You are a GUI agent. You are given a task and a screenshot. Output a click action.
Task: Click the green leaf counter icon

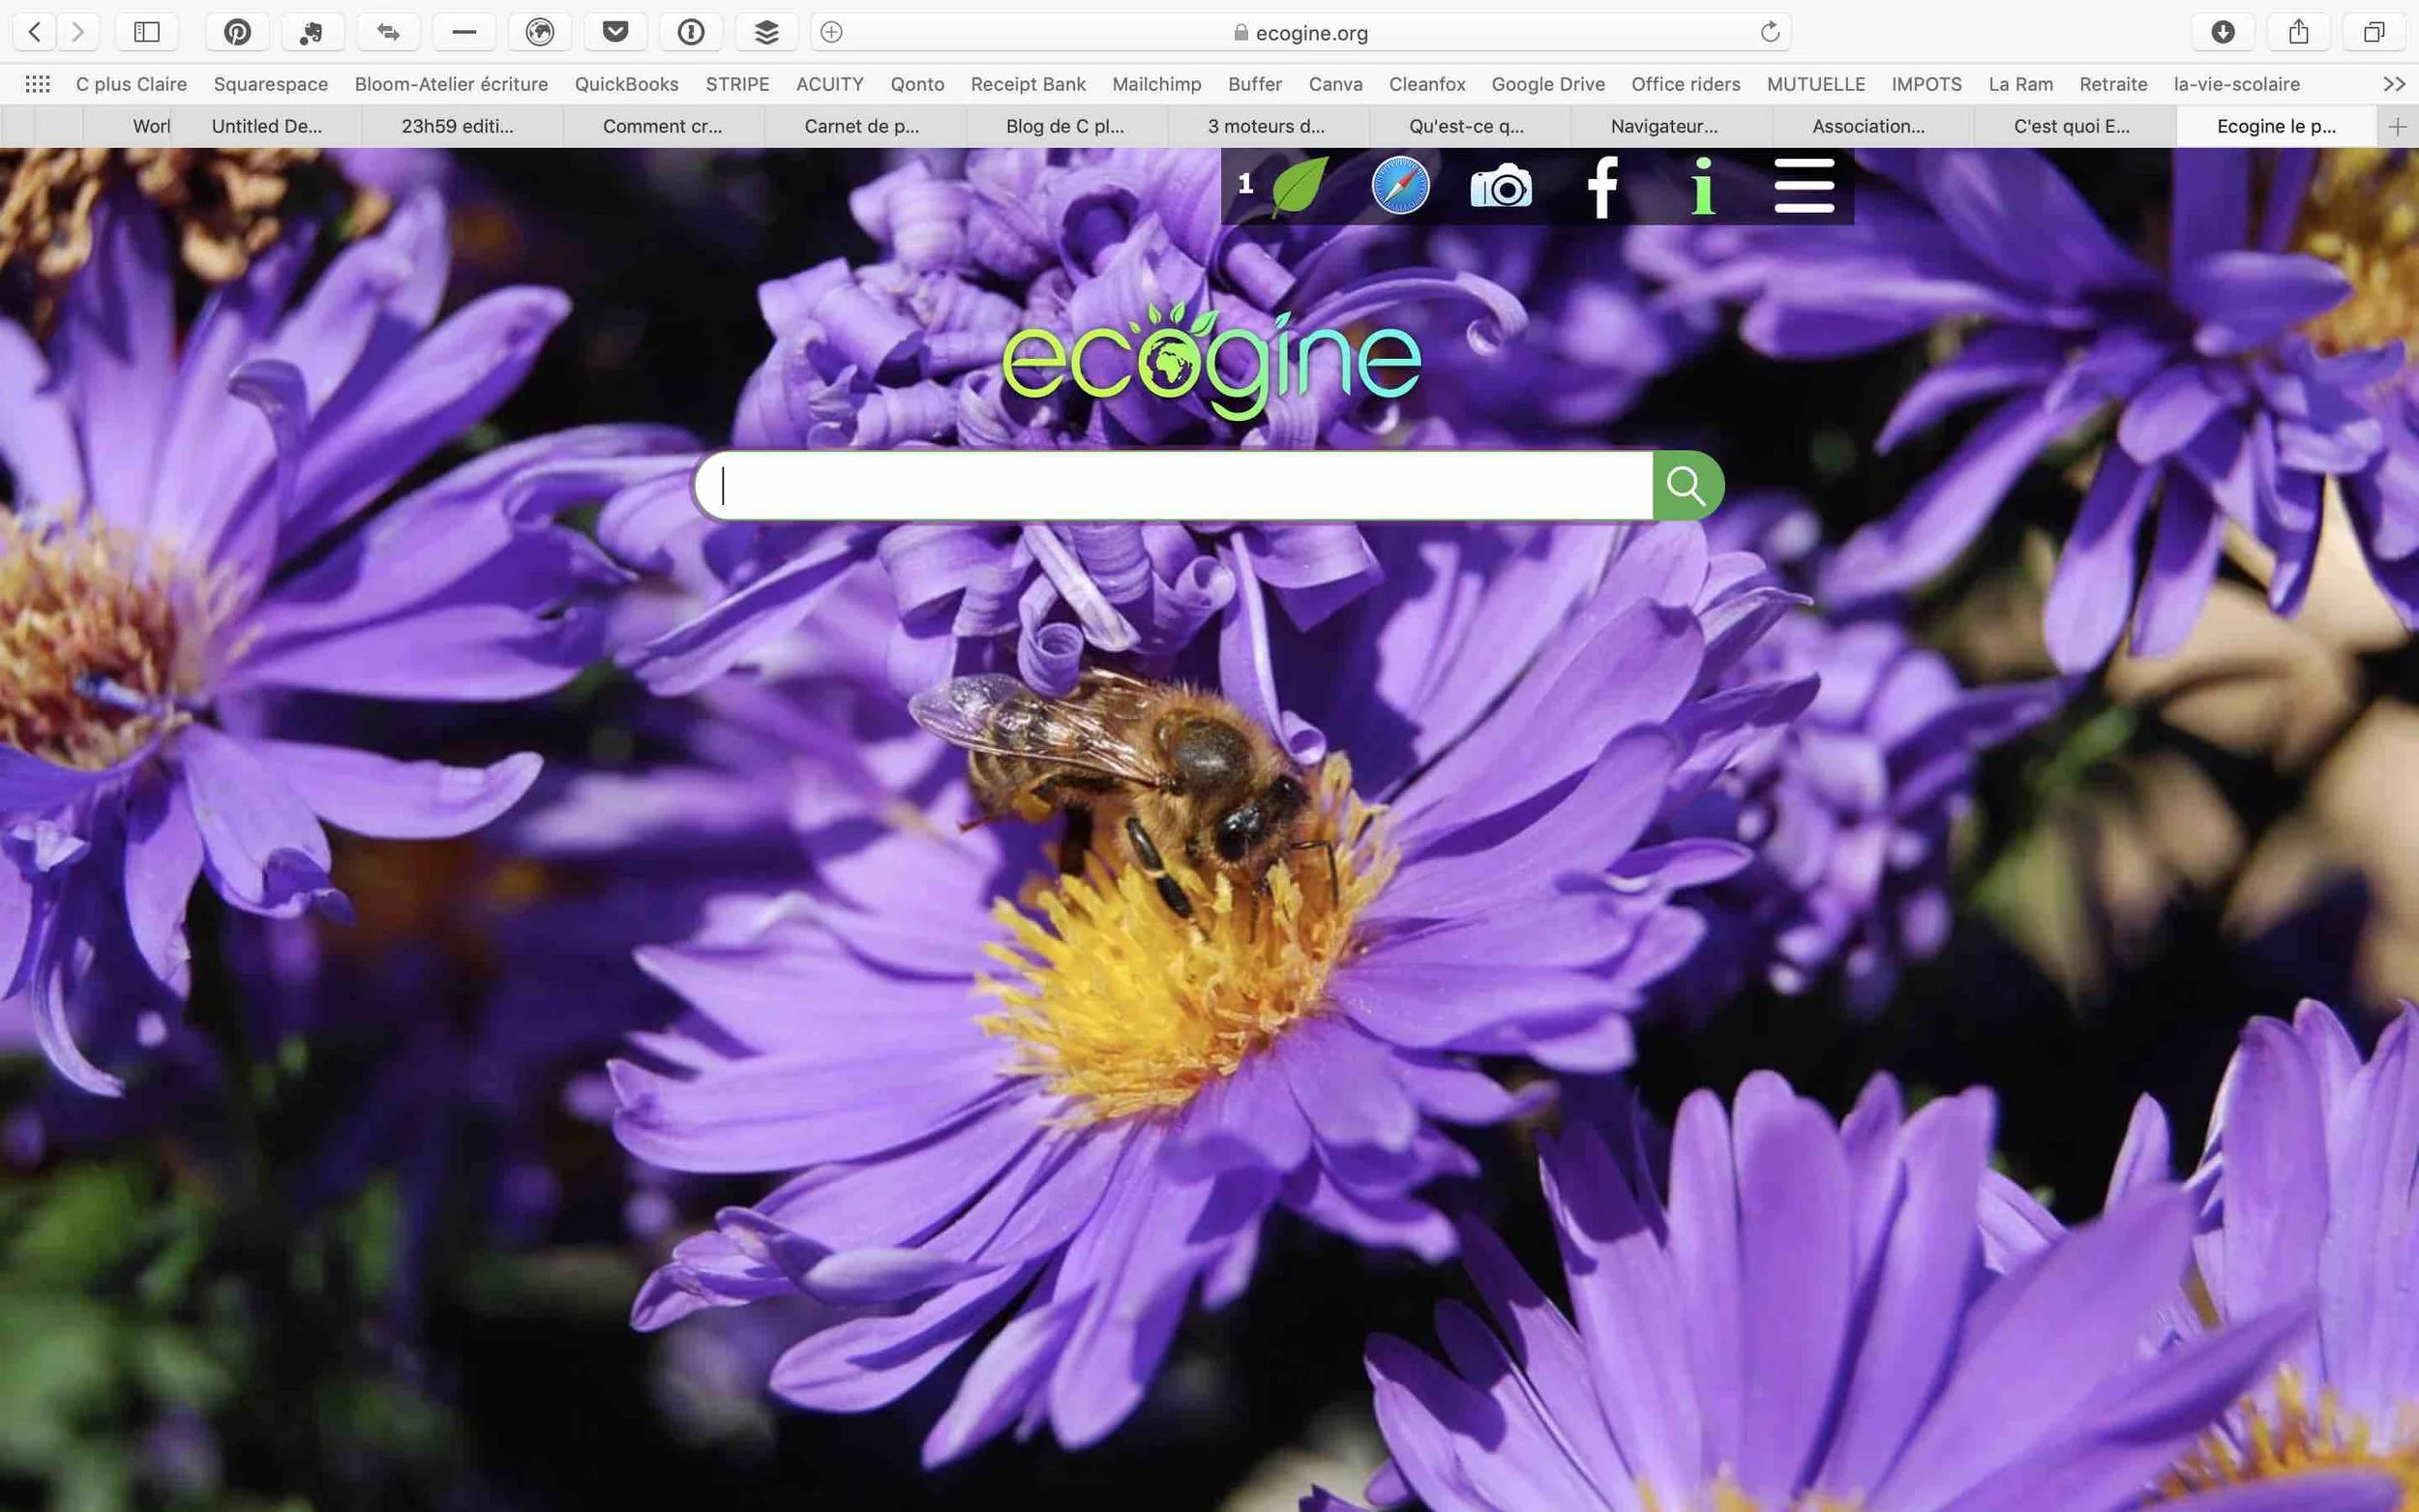coord(1297,186)
